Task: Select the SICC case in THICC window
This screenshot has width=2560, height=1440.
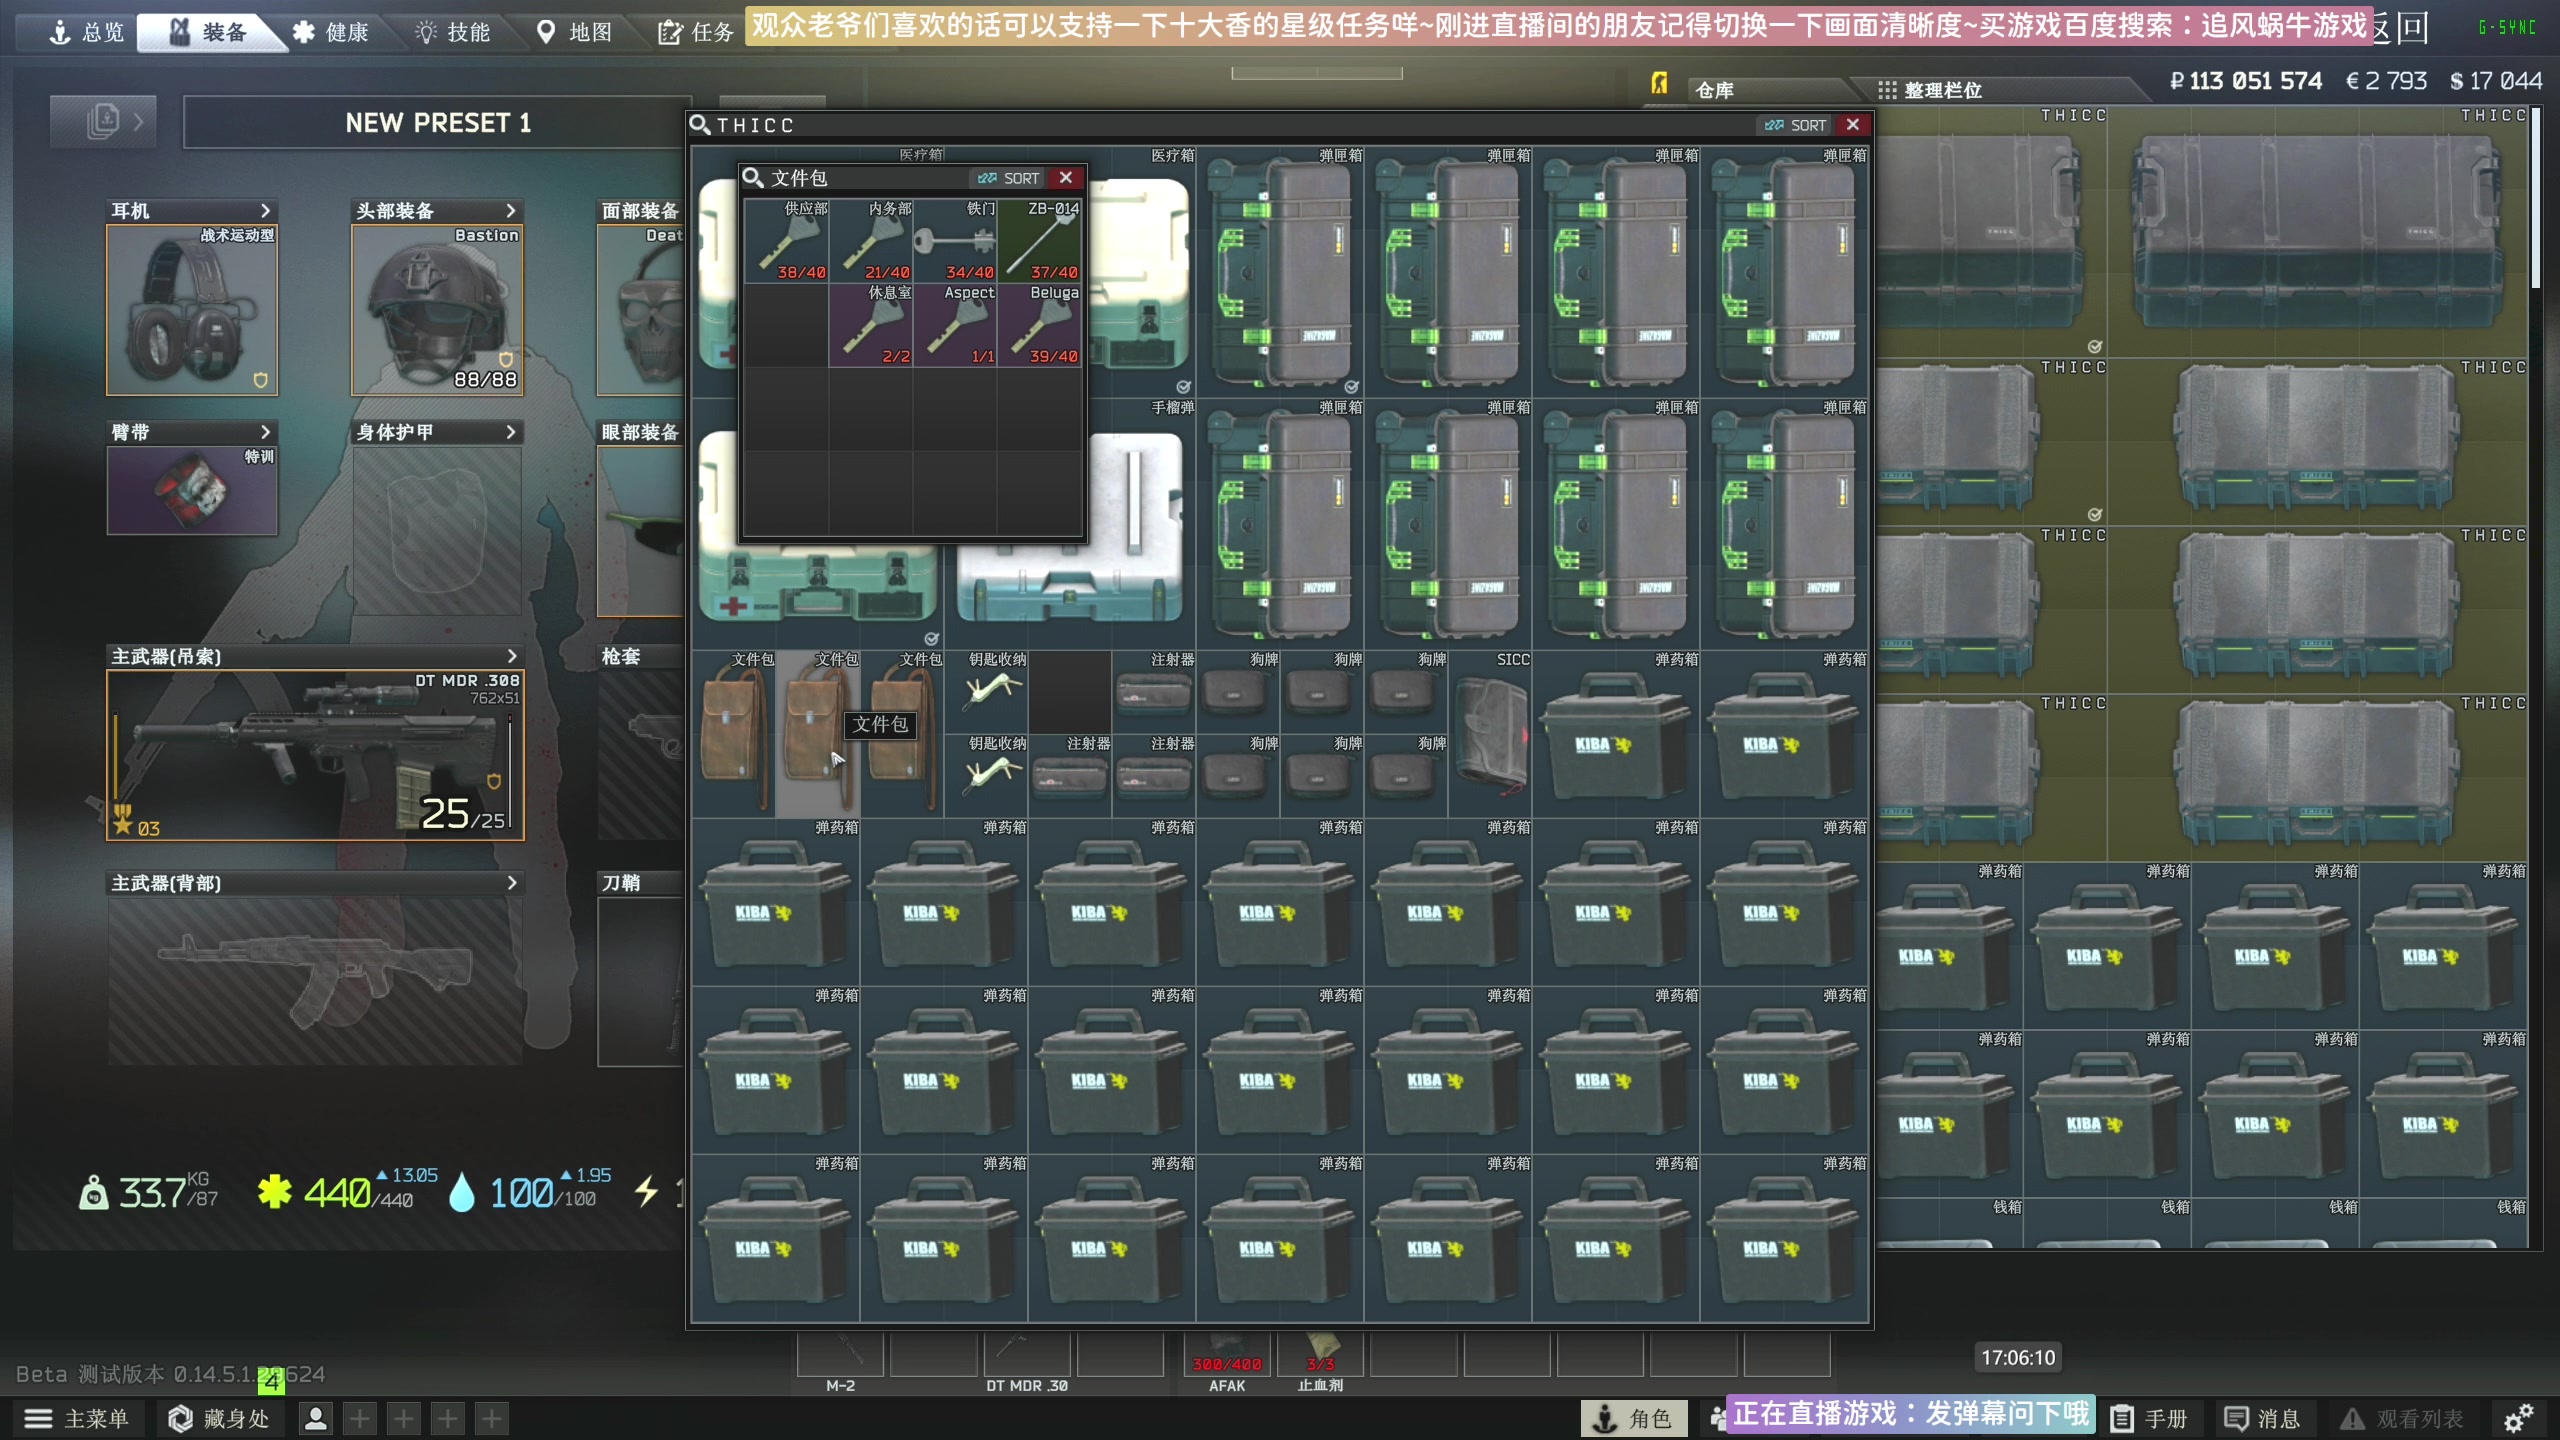Action: point(1490,733)
